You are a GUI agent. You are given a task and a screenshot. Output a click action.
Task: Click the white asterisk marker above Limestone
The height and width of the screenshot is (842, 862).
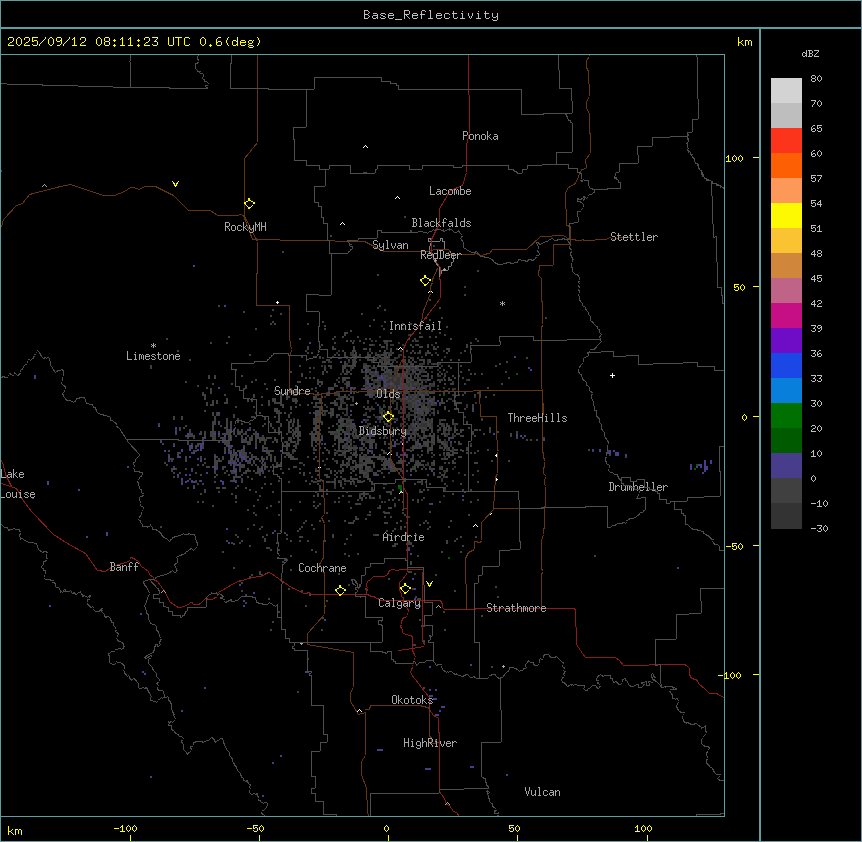click(x=153, y=346)
